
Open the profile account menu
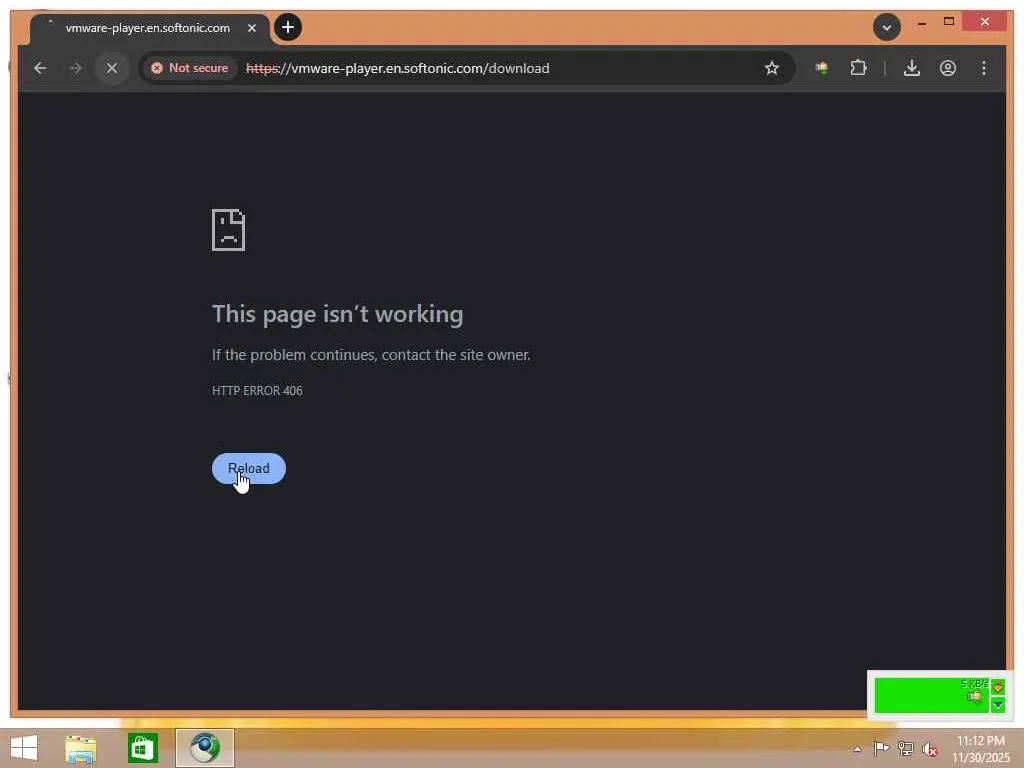click(x=948, y=68)
